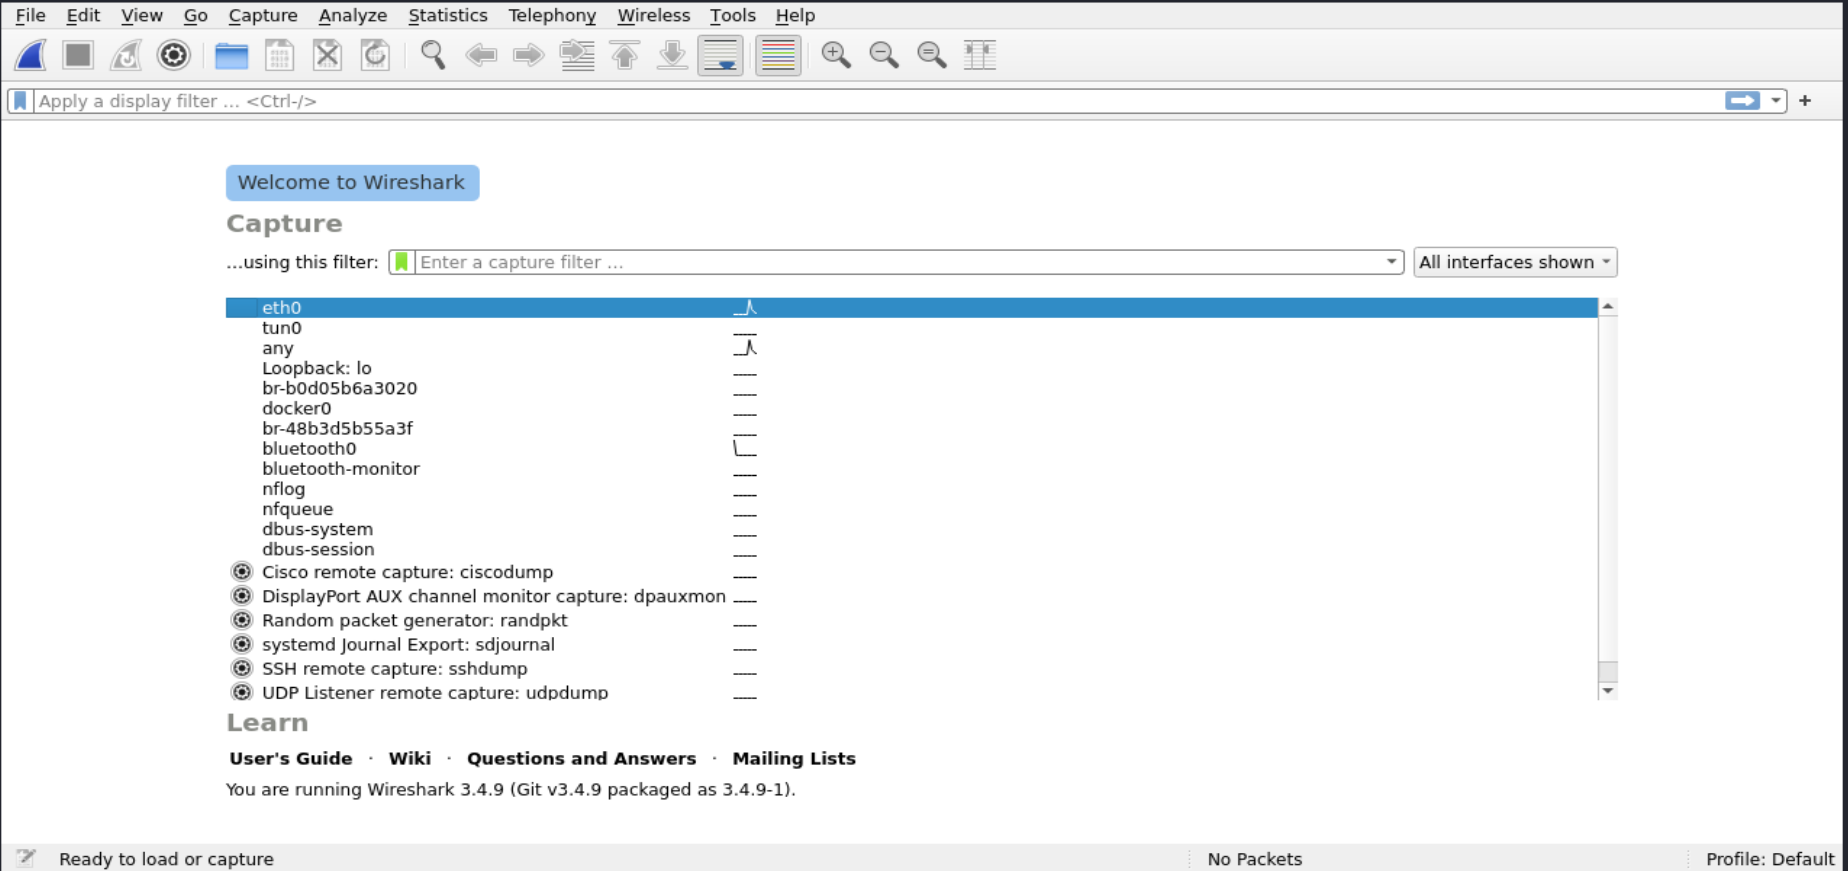
Task: Open the Wiki link
Action: coord(410,758)
